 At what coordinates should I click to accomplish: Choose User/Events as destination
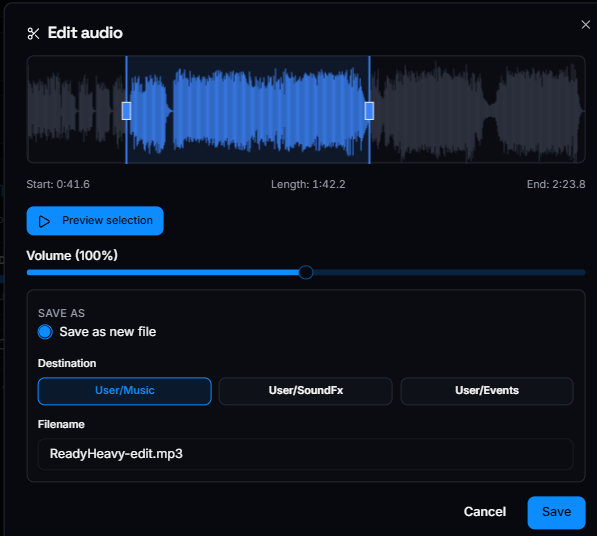pos(487,391)
